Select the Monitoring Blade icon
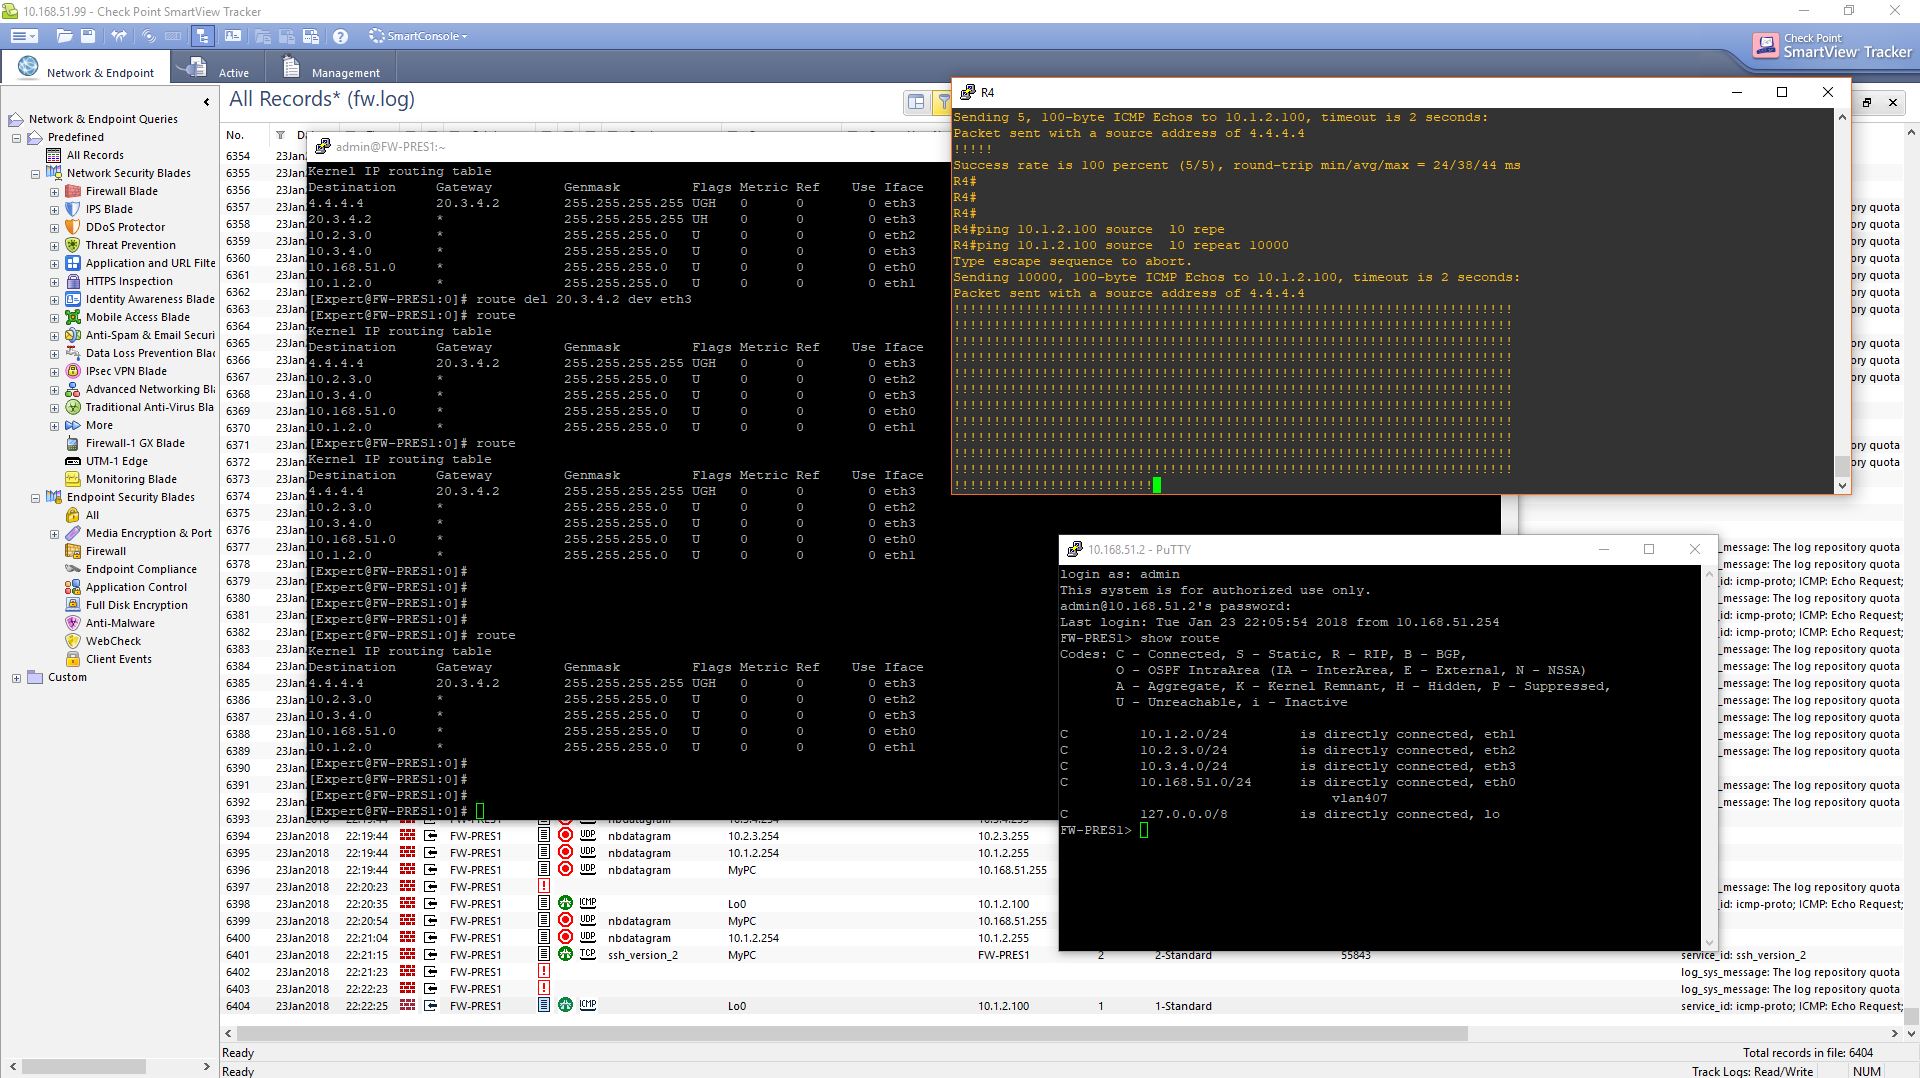The width and height of the screenshot is (1920, 1078). (73, 479)
